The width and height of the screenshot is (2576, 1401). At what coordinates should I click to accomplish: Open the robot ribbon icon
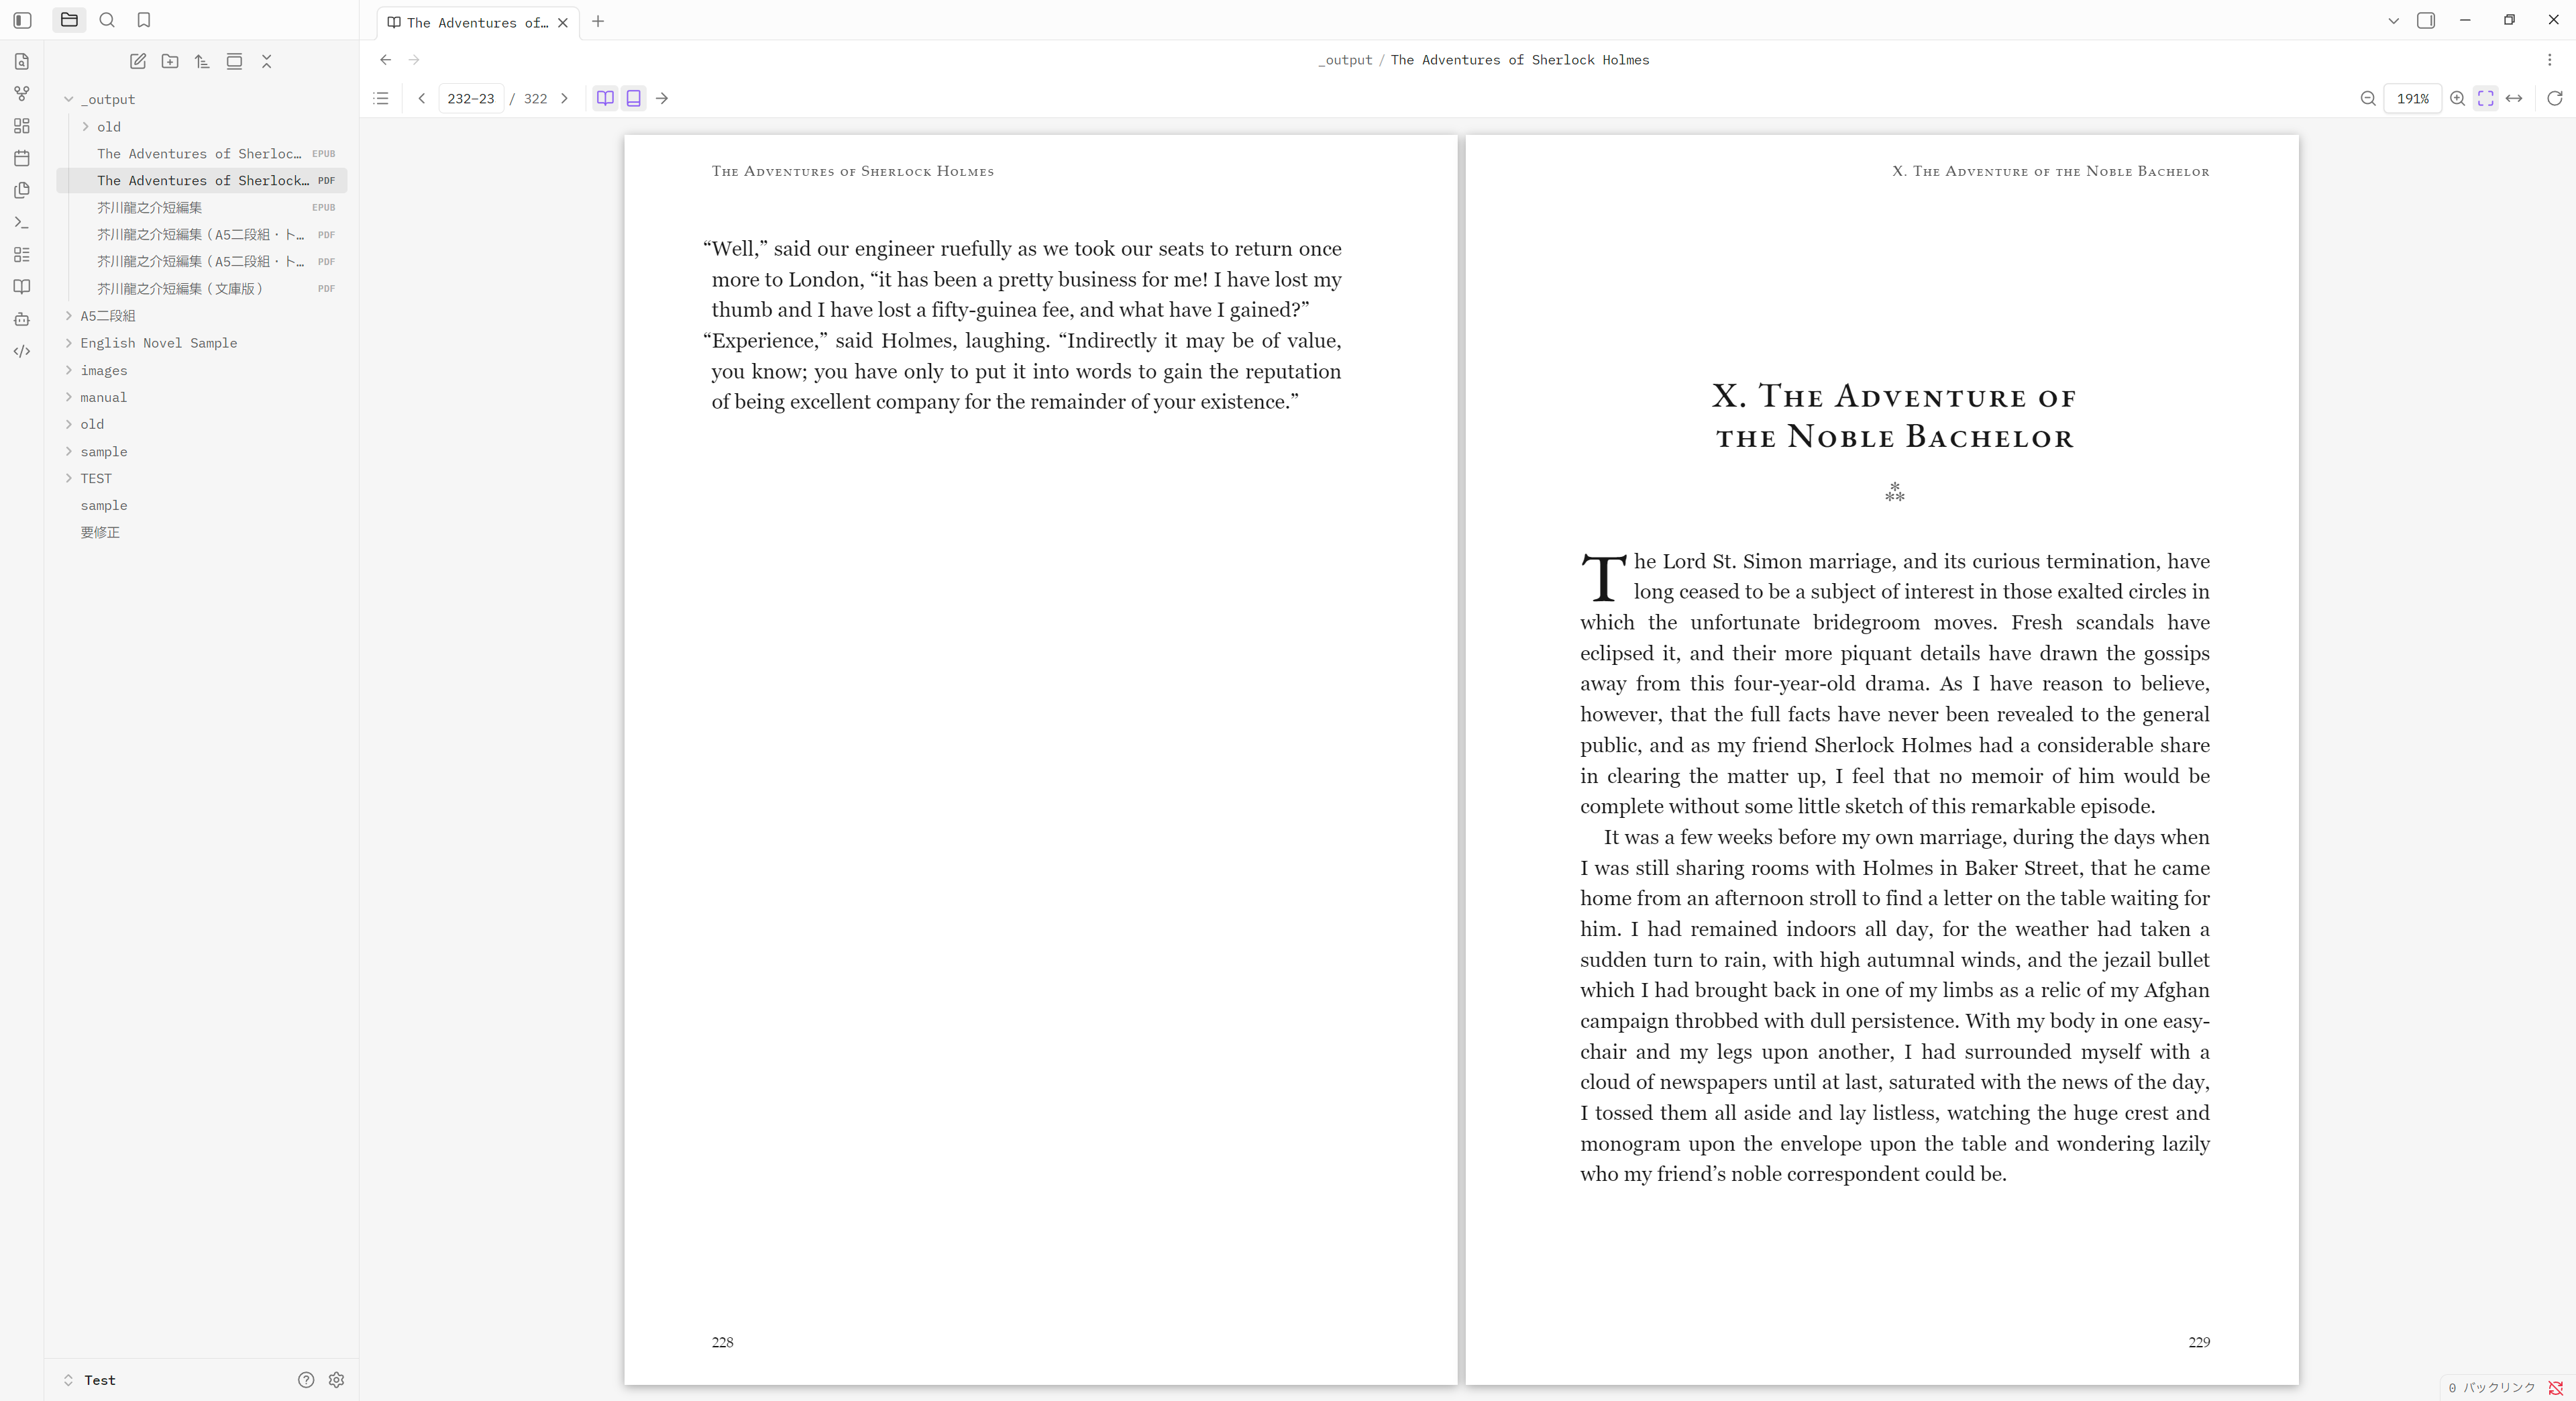pyautogui.click(x=22, y=319)
